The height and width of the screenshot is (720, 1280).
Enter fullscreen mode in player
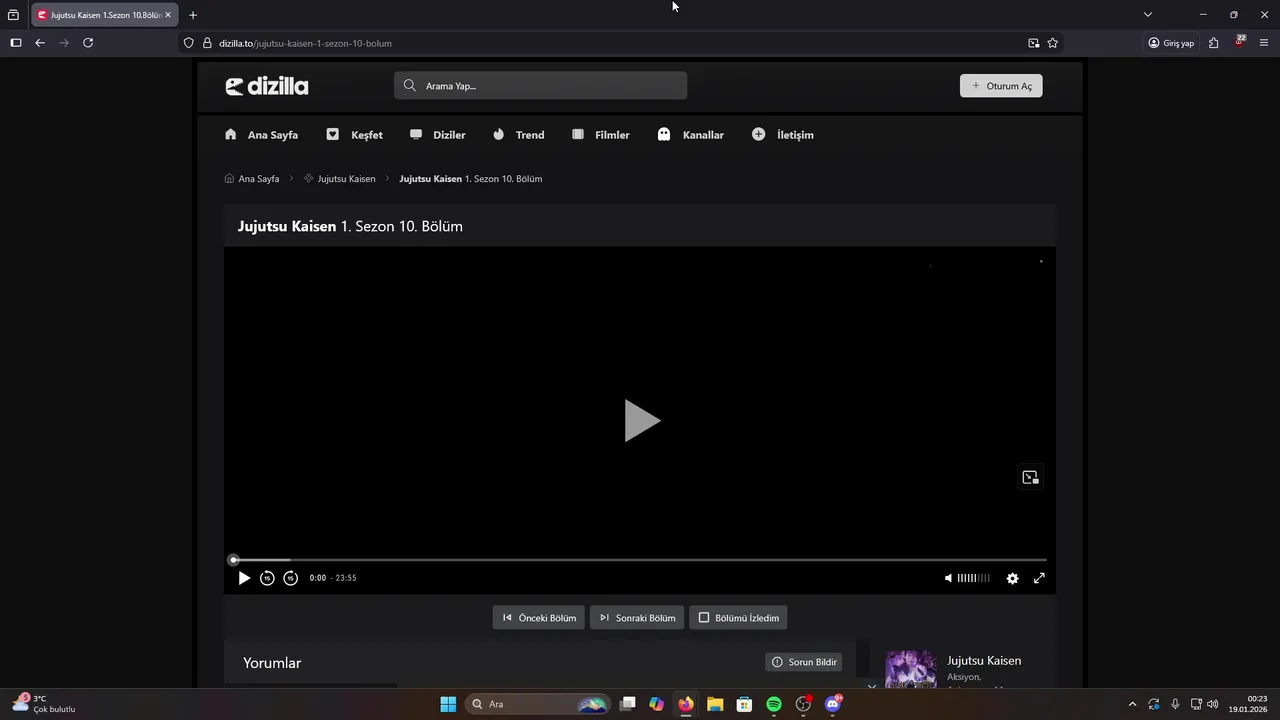point(1039,578)
